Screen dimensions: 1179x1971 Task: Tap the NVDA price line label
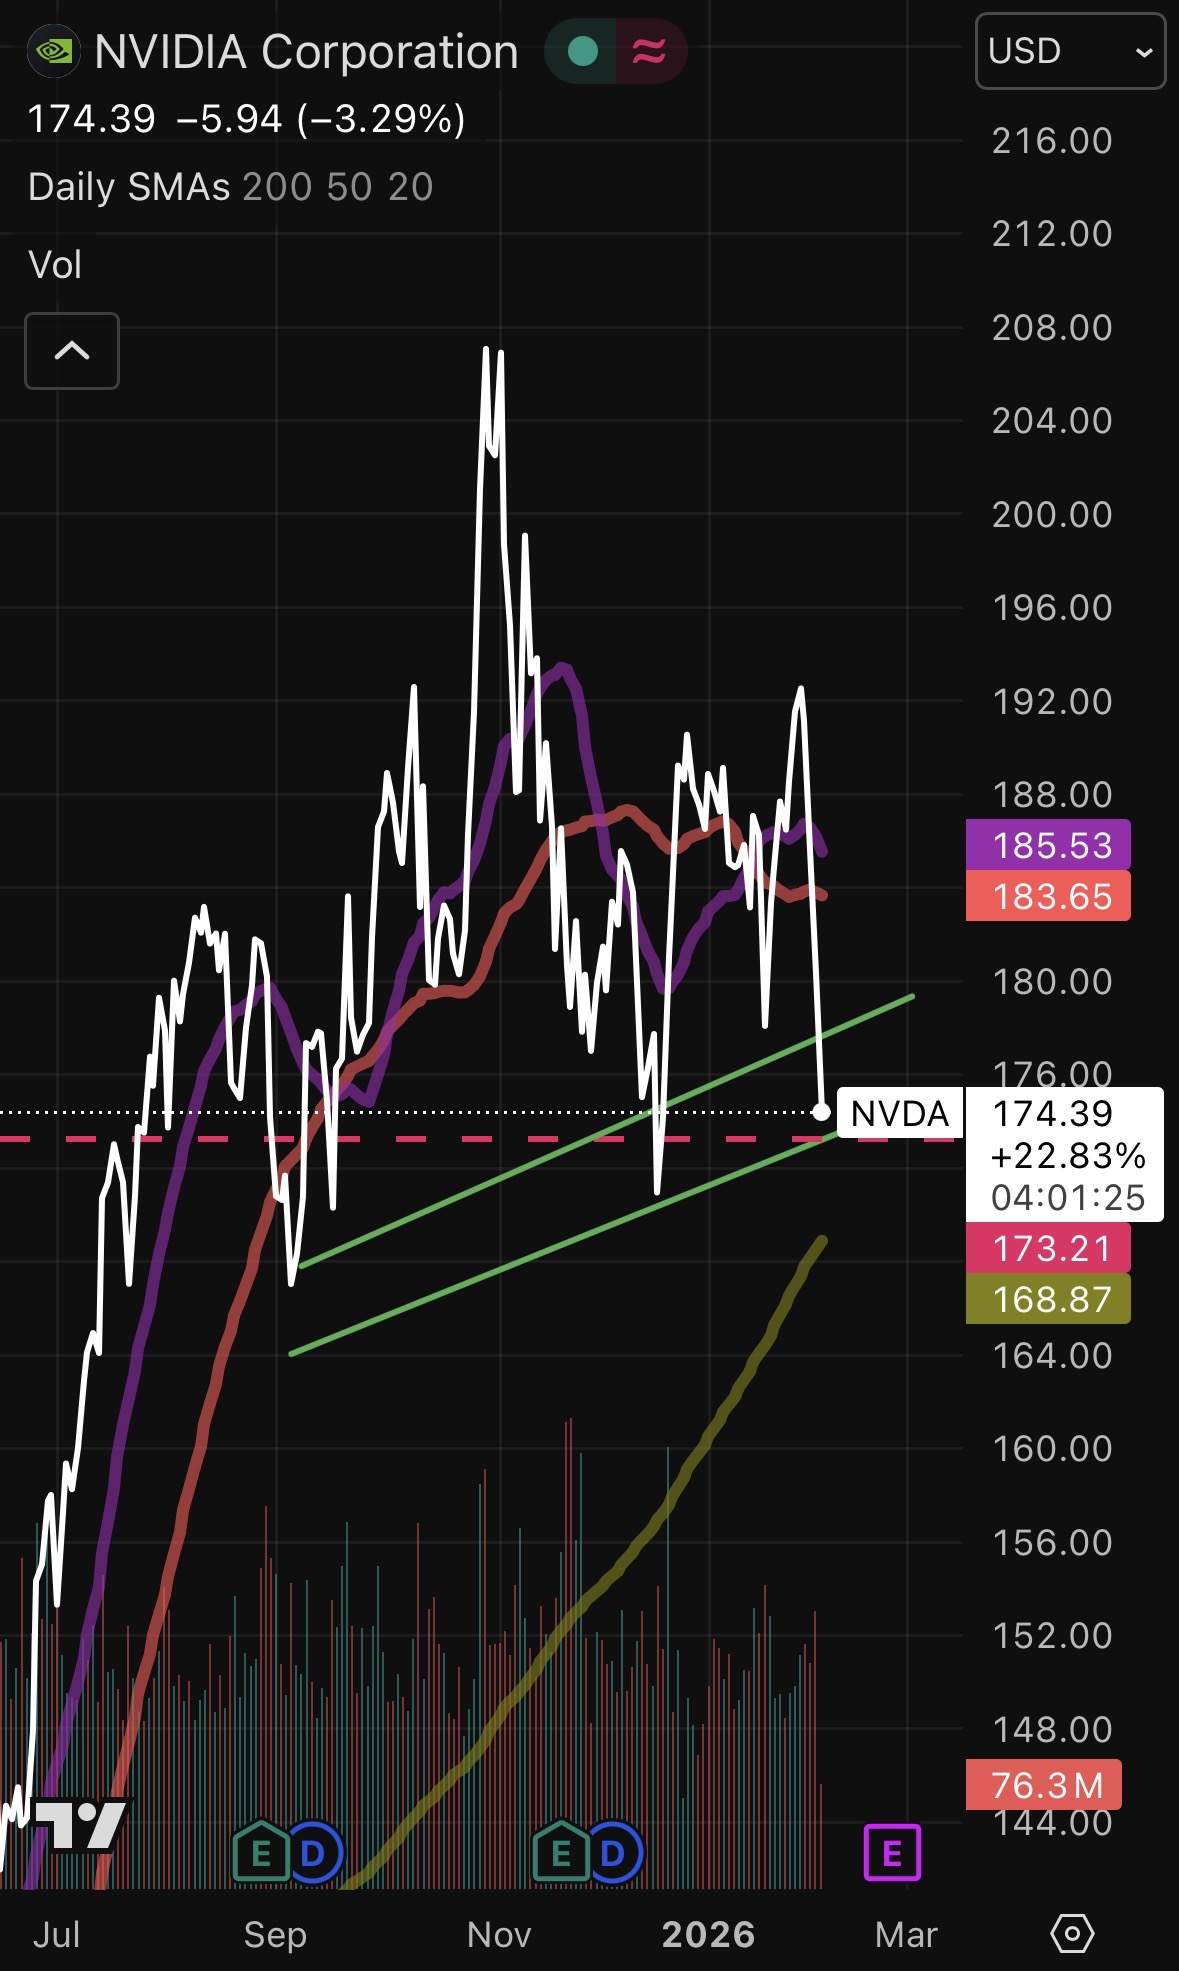tap(899, 1113)
